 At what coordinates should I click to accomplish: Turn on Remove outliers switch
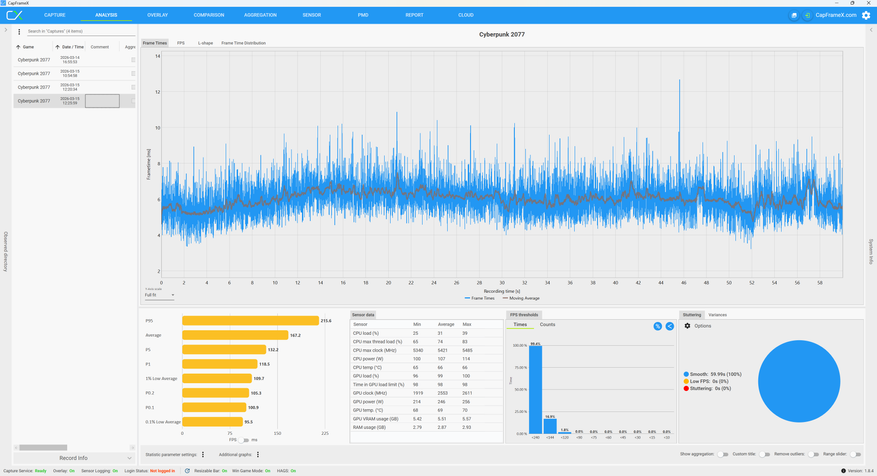(x=814, y=454)
